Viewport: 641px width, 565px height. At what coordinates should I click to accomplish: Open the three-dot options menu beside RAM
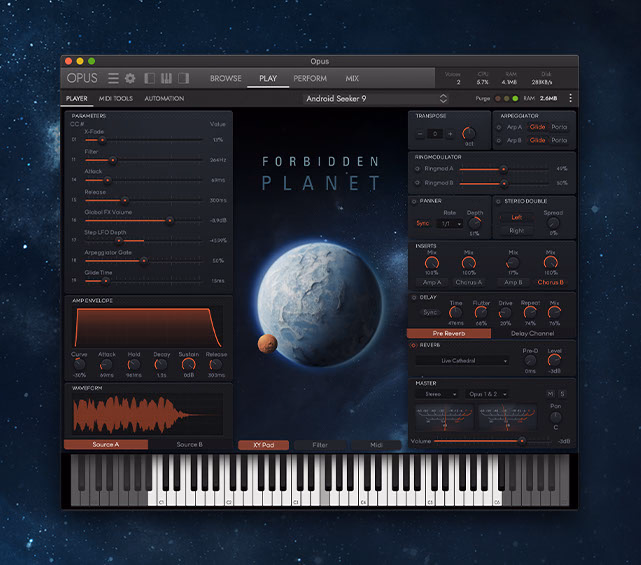click(x=570, y=98)
